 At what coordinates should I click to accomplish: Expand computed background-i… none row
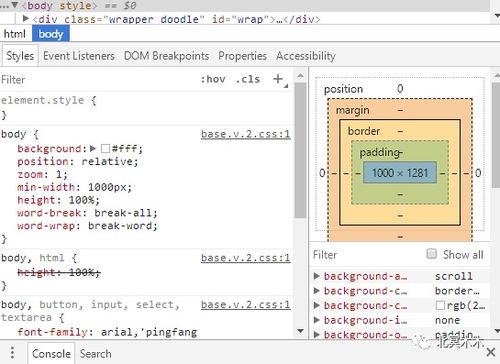[317, 320]
